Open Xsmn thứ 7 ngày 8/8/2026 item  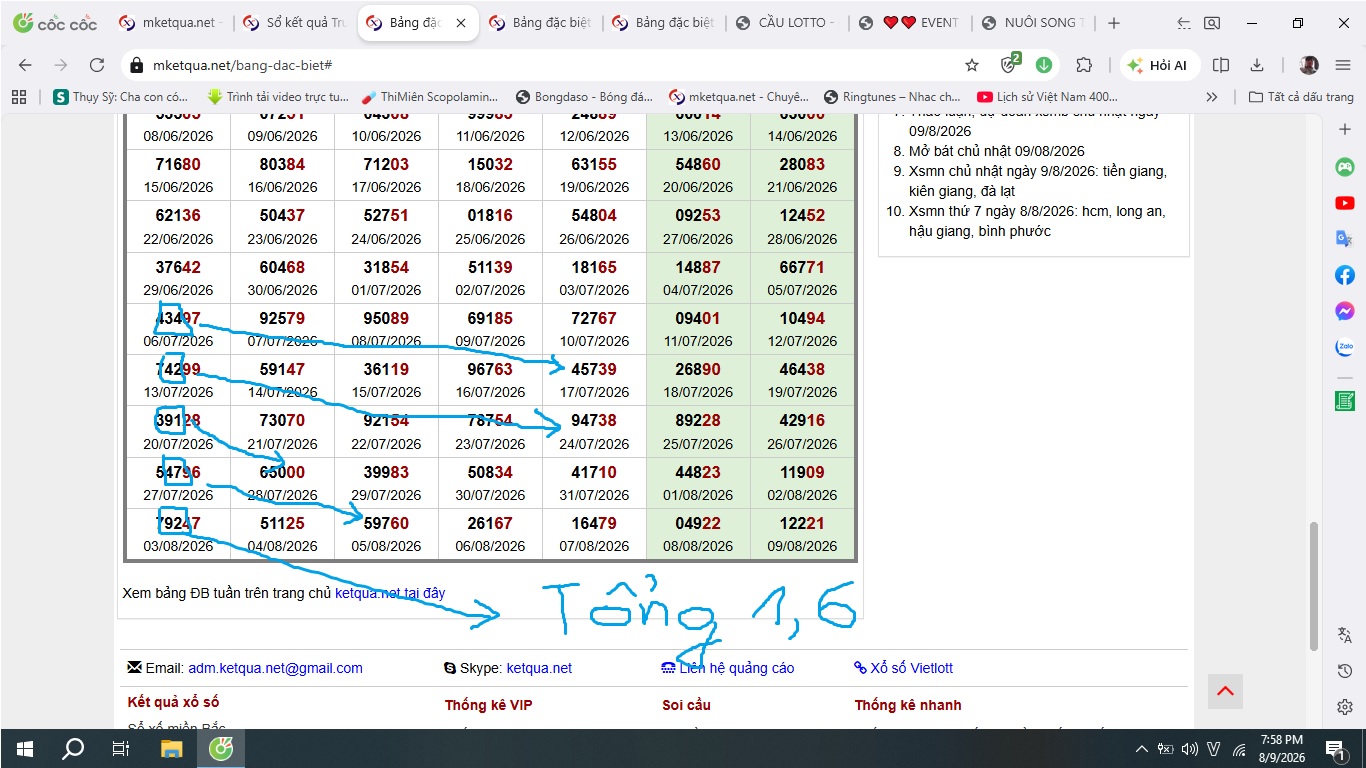(x=1037, y=221)
